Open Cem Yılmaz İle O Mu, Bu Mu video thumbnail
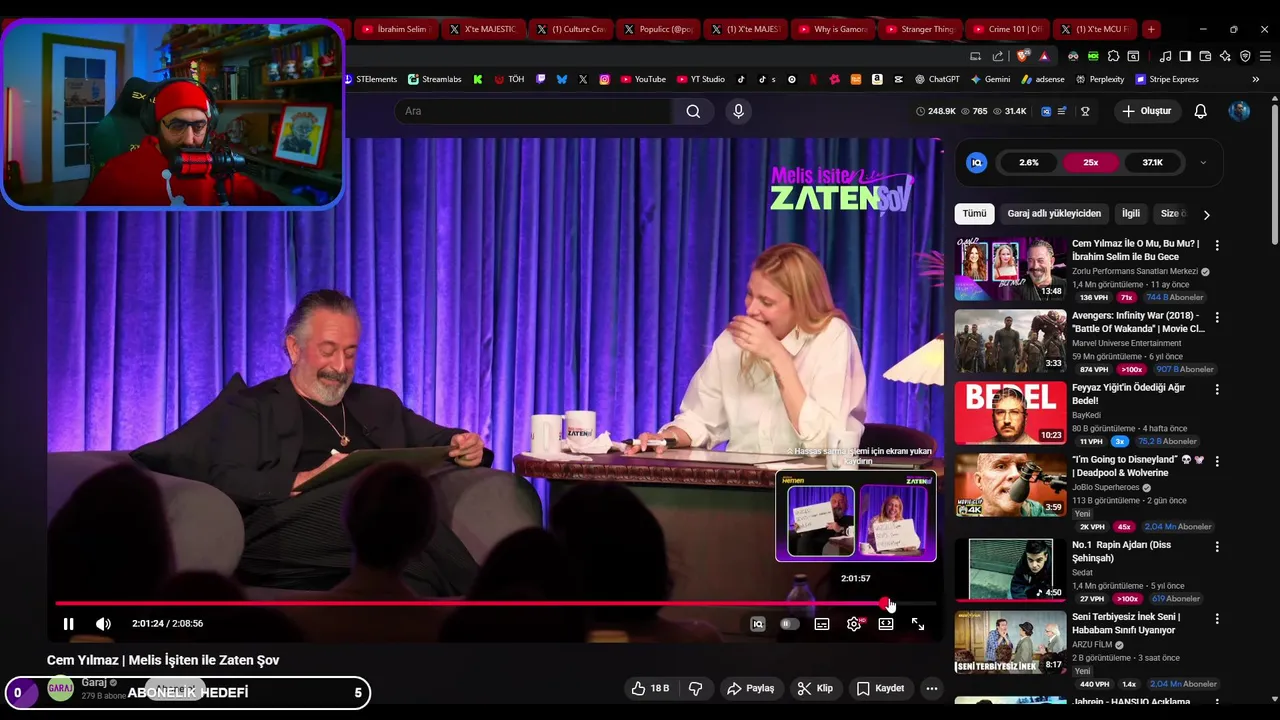This screenshot has width=1280, height=720. coord(1010,268)
